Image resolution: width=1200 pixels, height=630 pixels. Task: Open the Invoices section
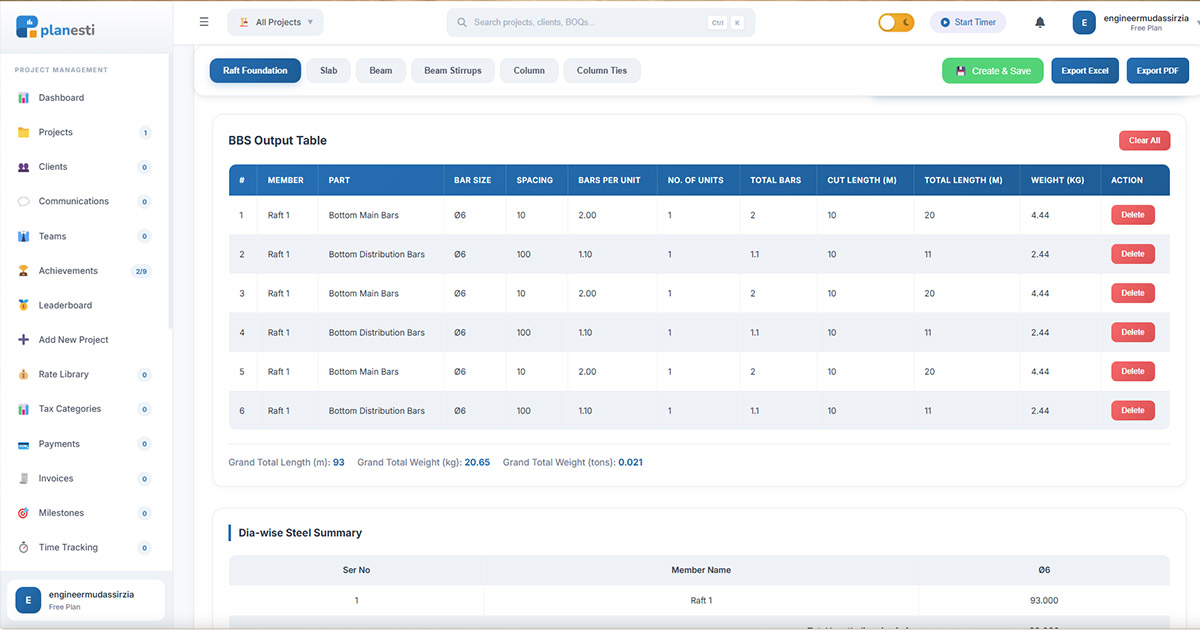pos(56,478)
